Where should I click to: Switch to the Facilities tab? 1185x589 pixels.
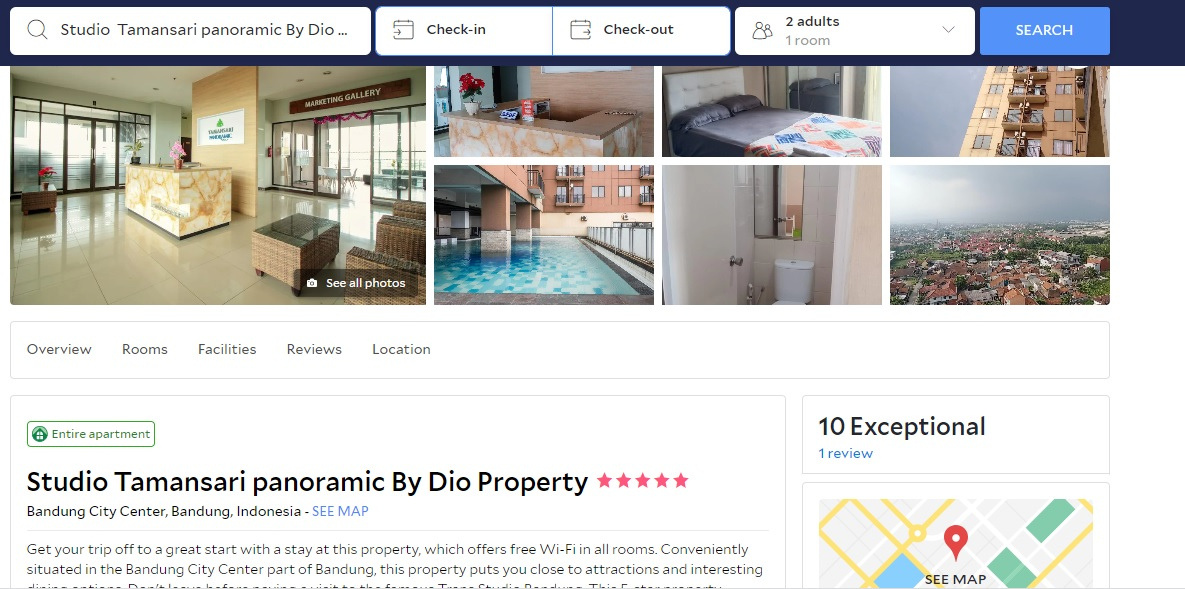pyautogui.click(x=227, y=349)
